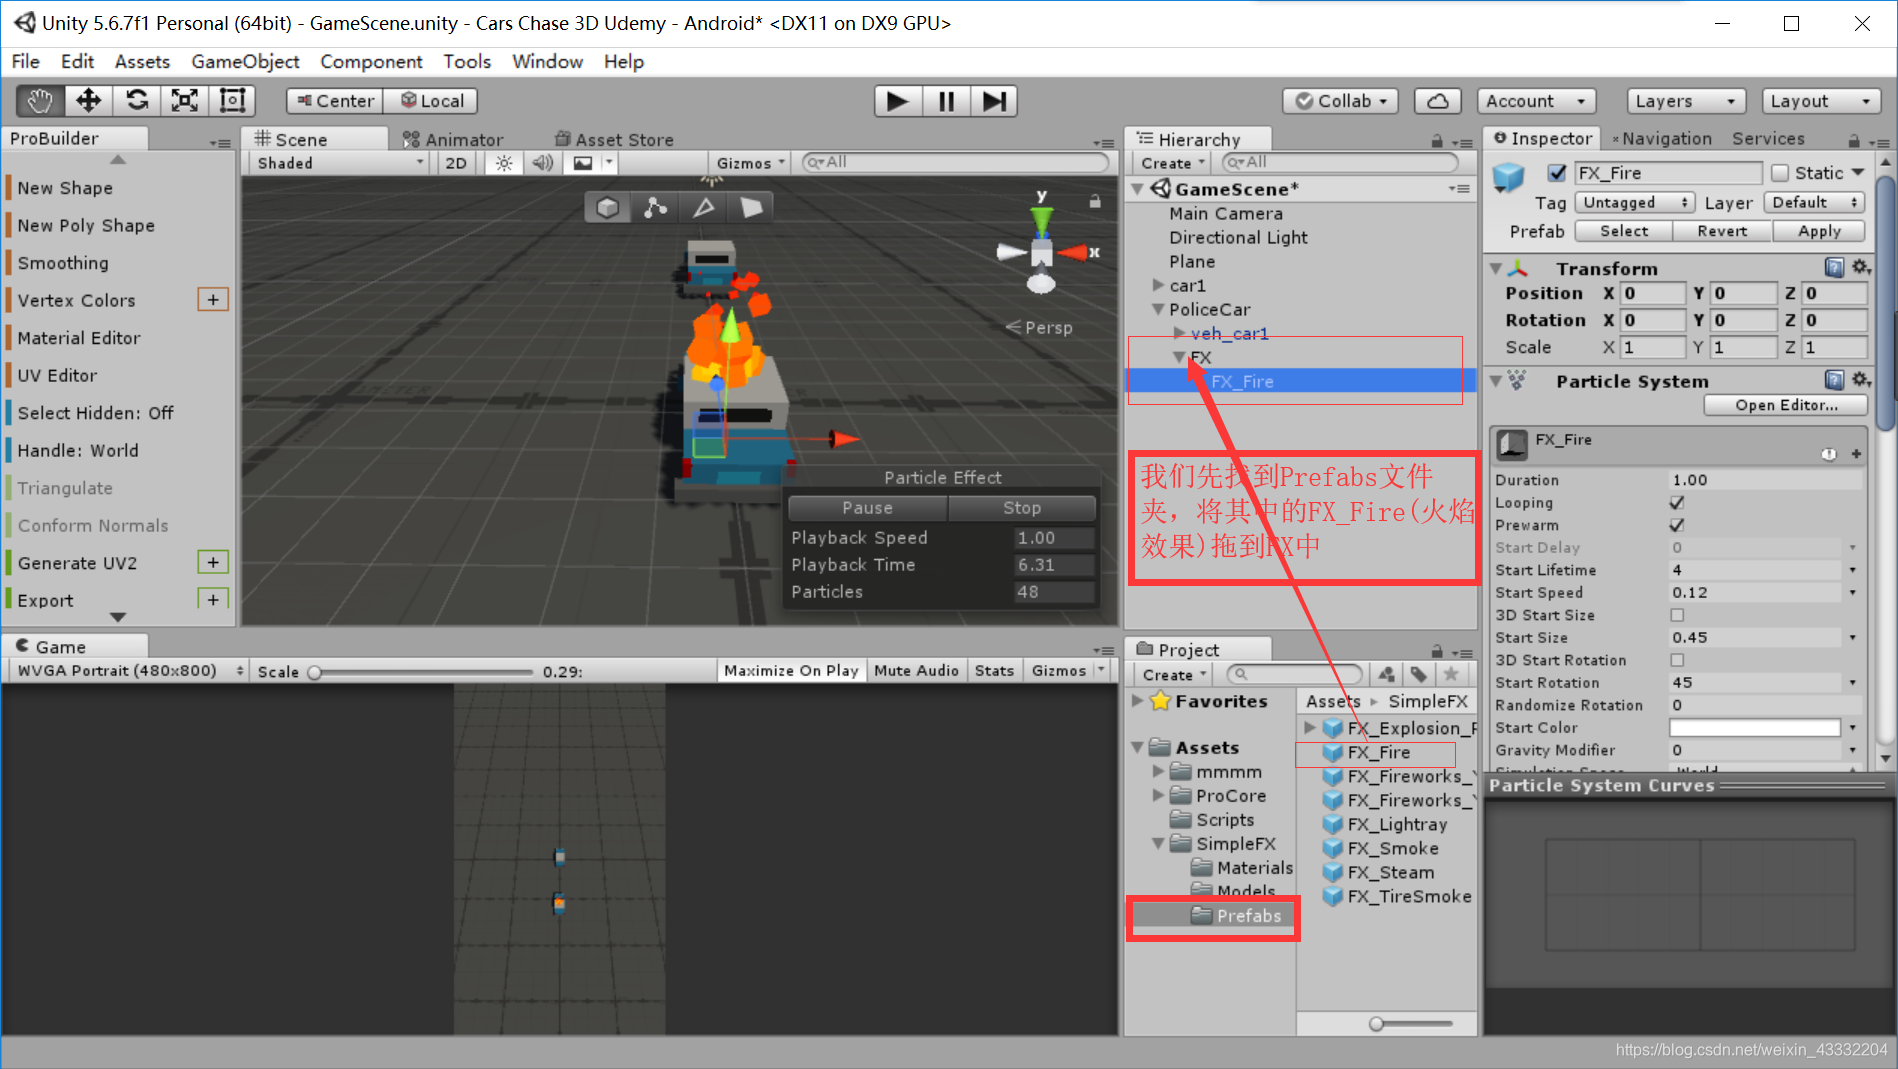
Task: Toggle Stats overlay in Game view
Action: point(994,670)
